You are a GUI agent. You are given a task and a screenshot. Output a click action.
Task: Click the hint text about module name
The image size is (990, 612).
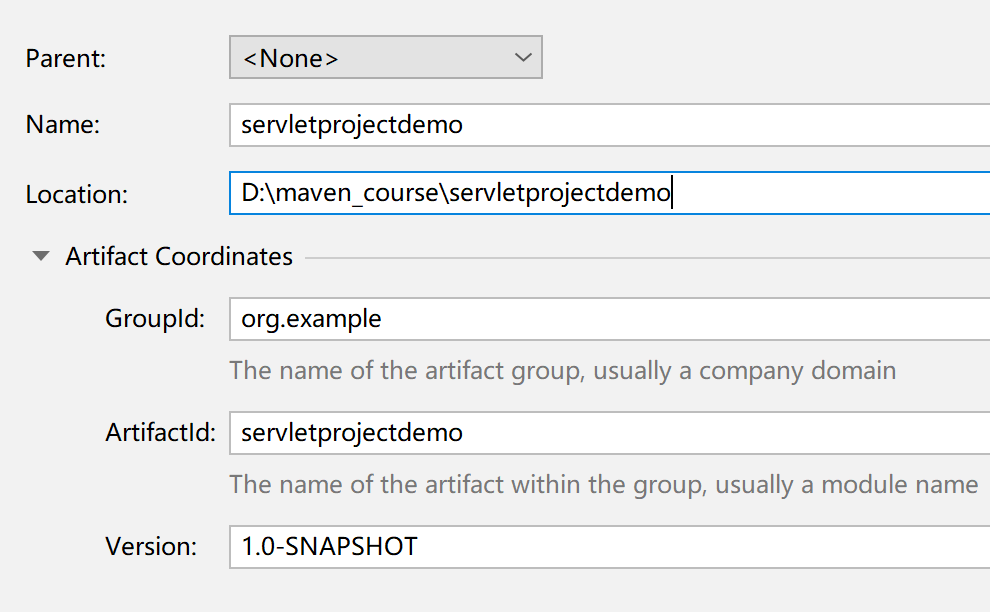coord(603,485)
